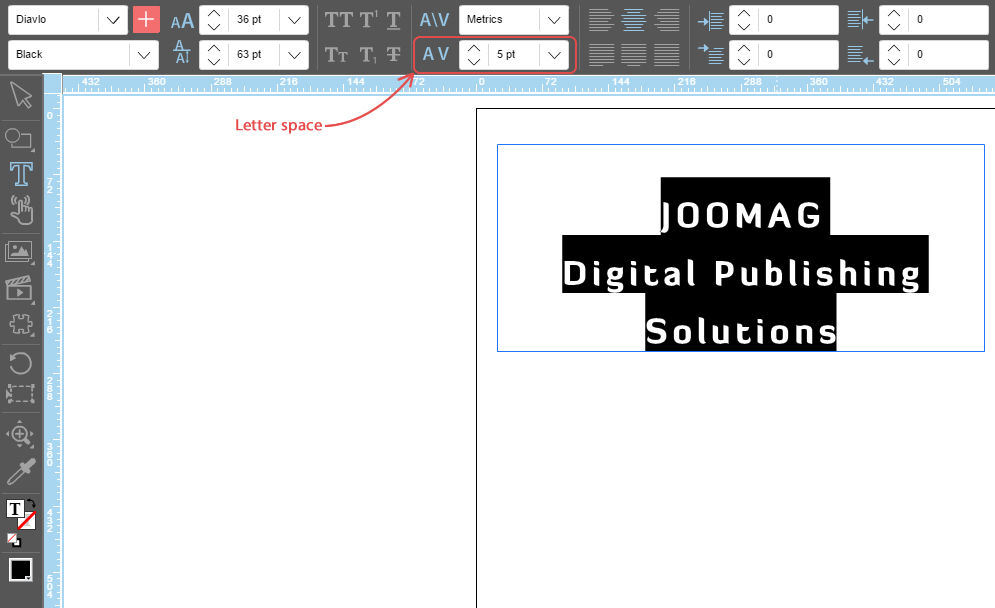This screenshot has height=608, width=995.
Task: Select the Shape tool
Action: pos(20,137)
